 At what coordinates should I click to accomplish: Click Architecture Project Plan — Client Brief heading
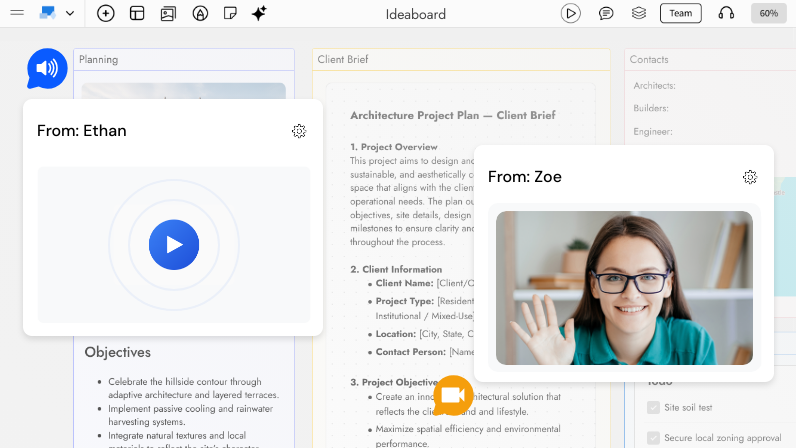(453, 115)
